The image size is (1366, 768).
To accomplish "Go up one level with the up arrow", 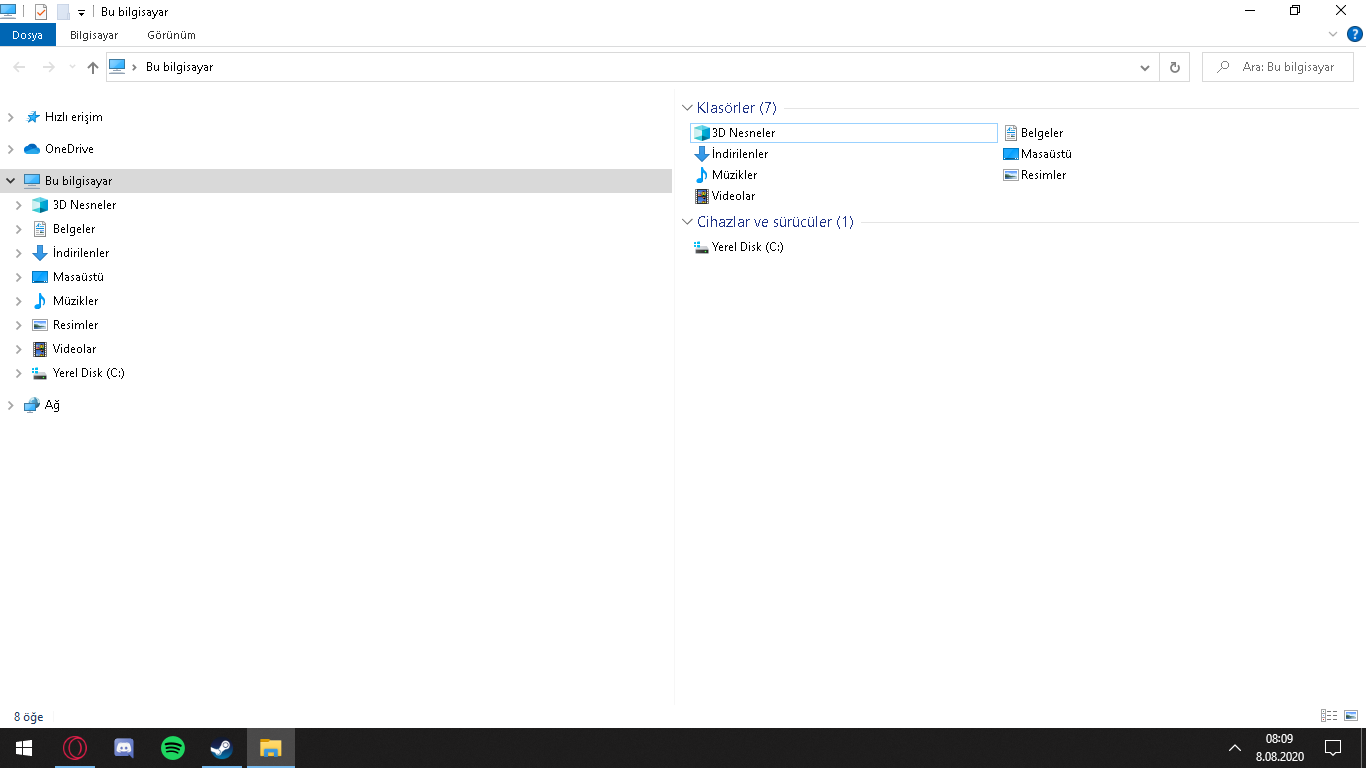I will point(93,67).
